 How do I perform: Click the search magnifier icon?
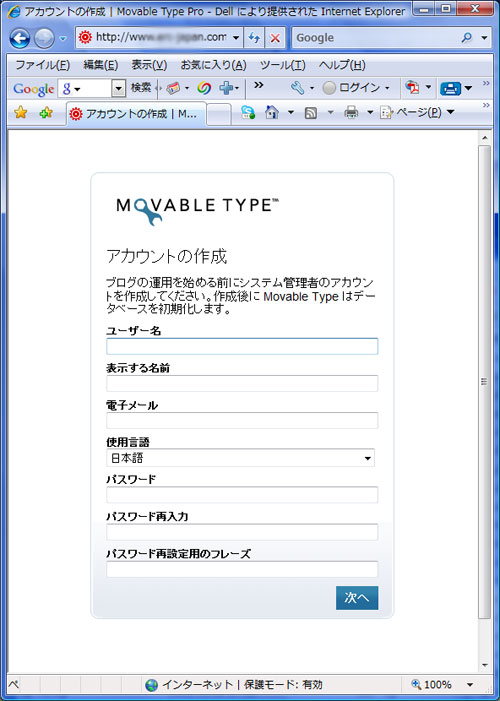pos(466,38)
